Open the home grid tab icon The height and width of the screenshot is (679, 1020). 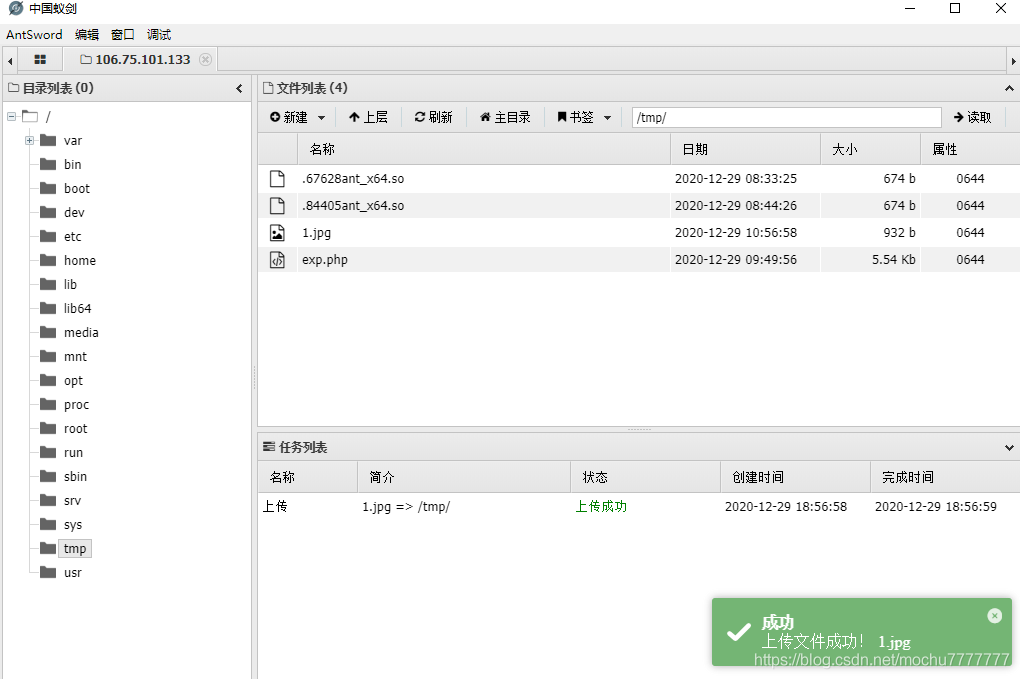40,59
